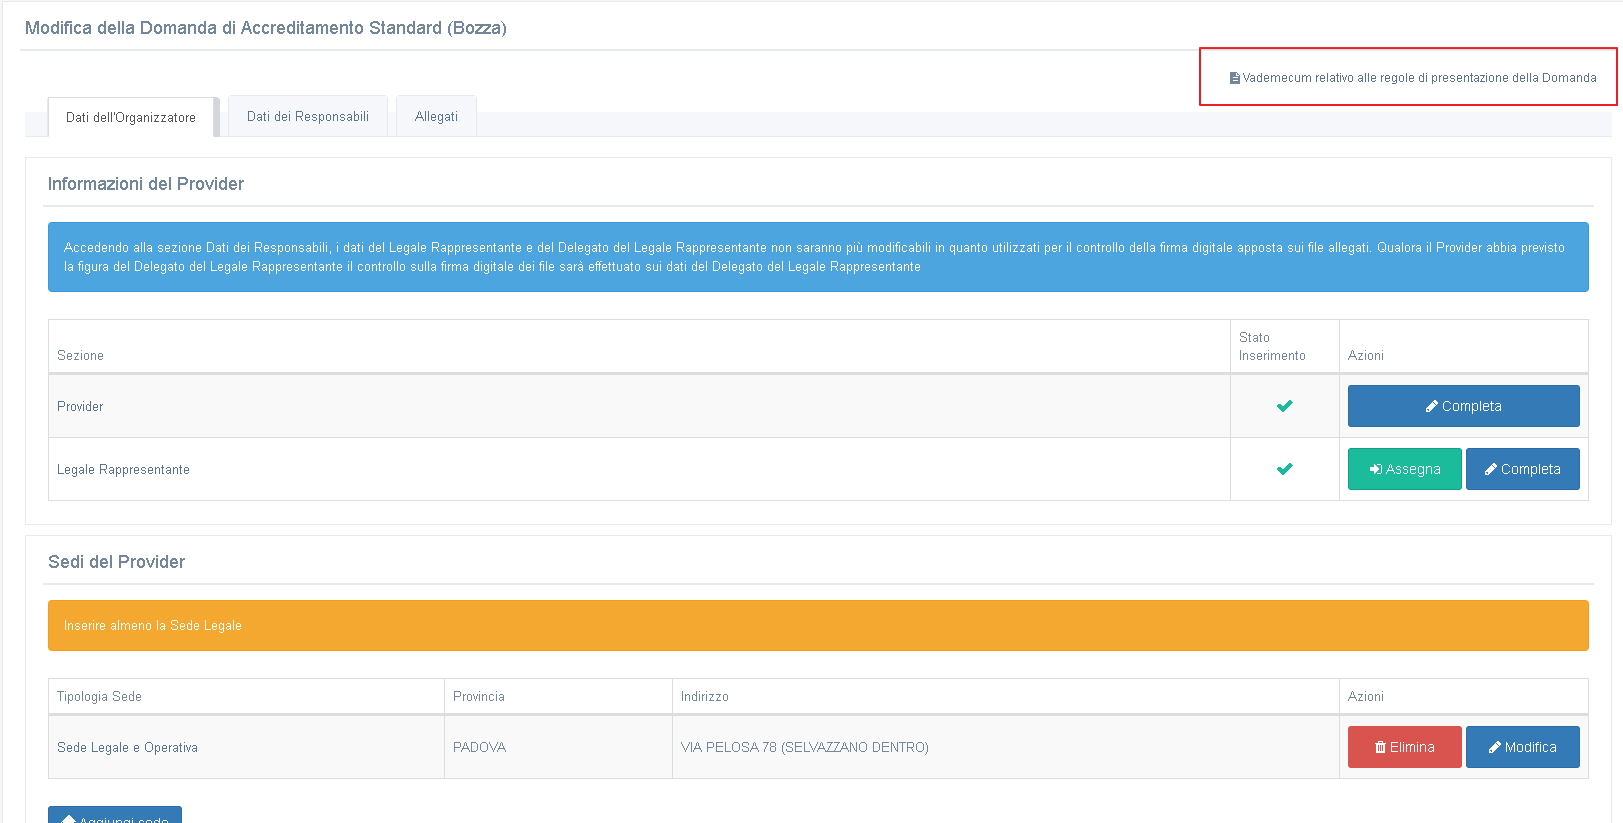Click the PADOVA province cell
The image size is (1623, 823).
(x=480, y=748)
